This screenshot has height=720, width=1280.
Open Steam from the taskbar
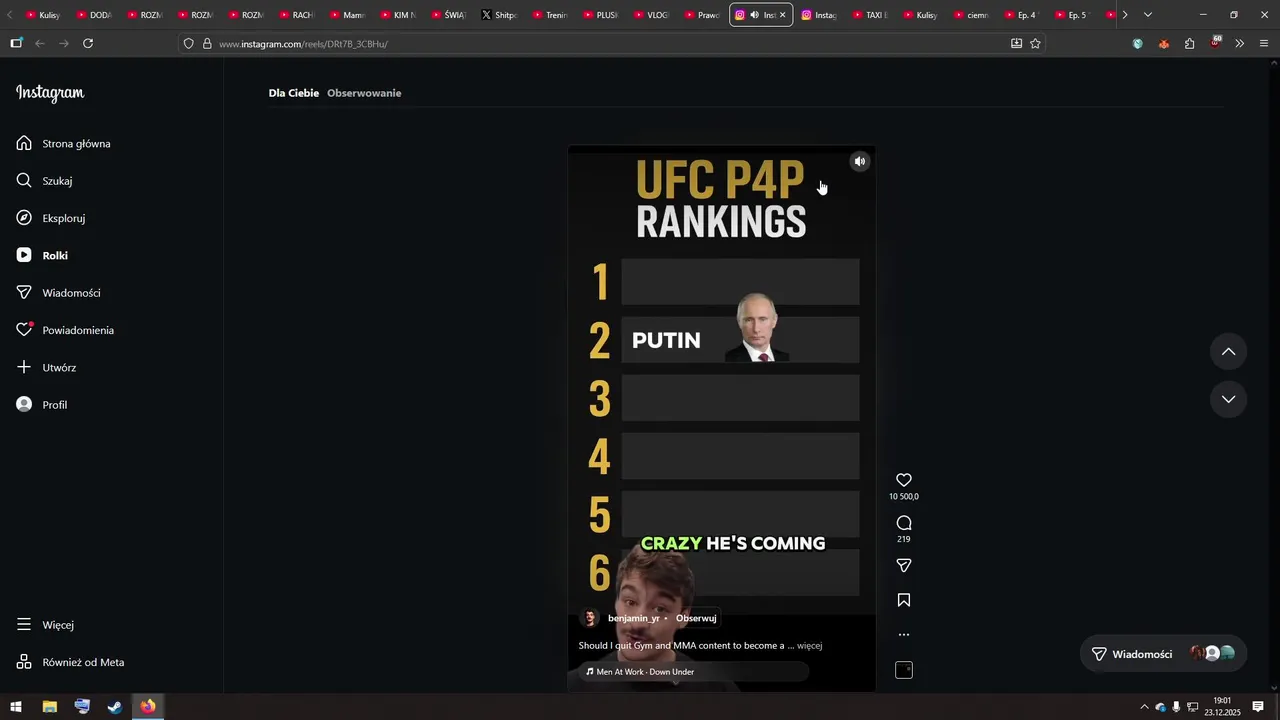coord(115,707)
